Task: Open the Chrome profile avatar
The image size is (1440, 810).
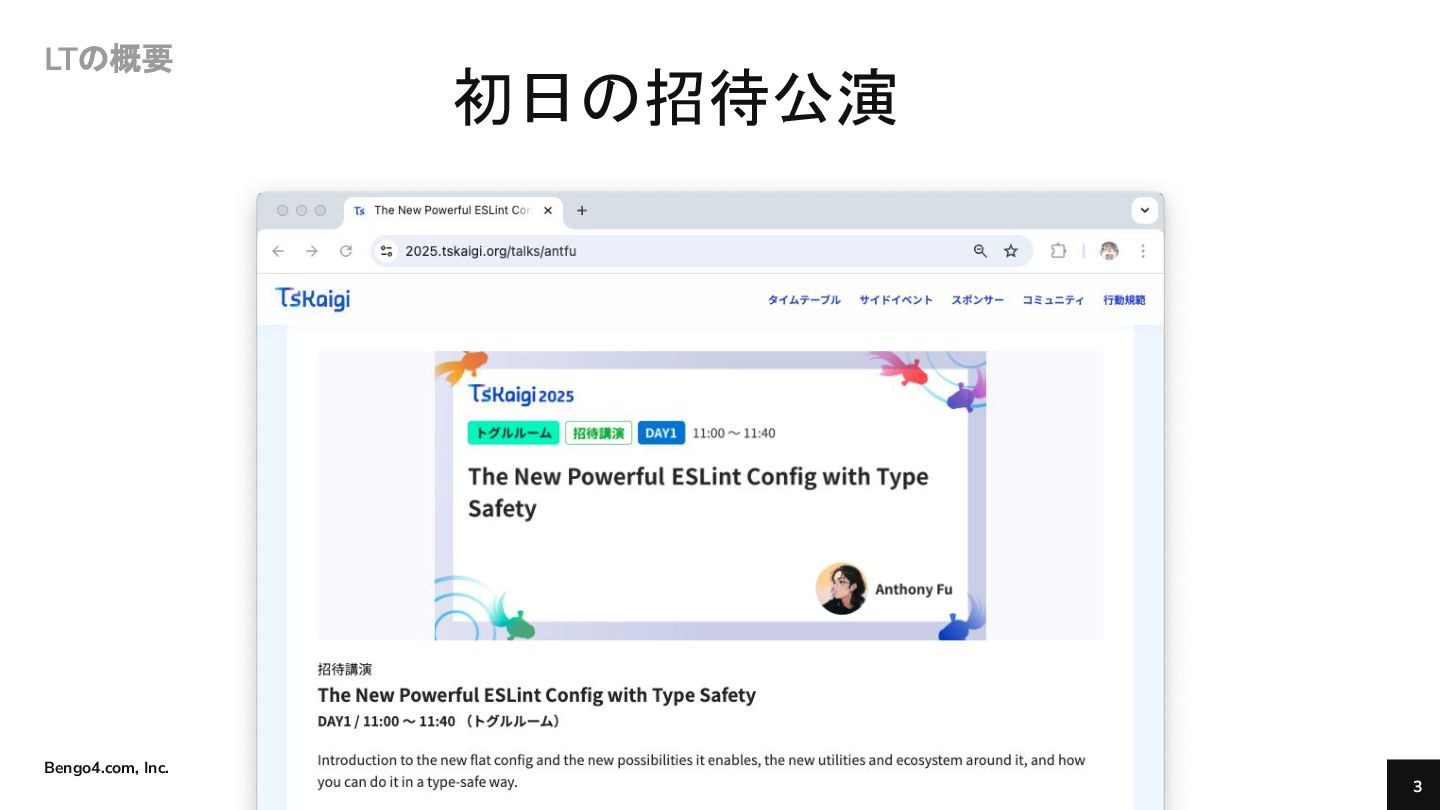Action: point(1109,251)
